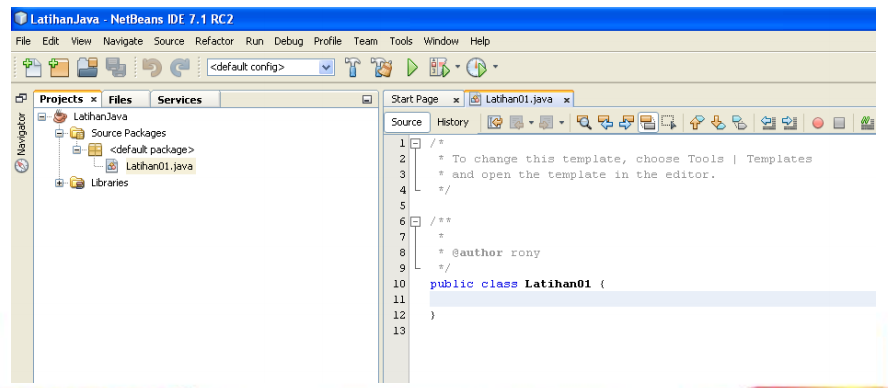Click the Open Project folder icon

(88, 67)
